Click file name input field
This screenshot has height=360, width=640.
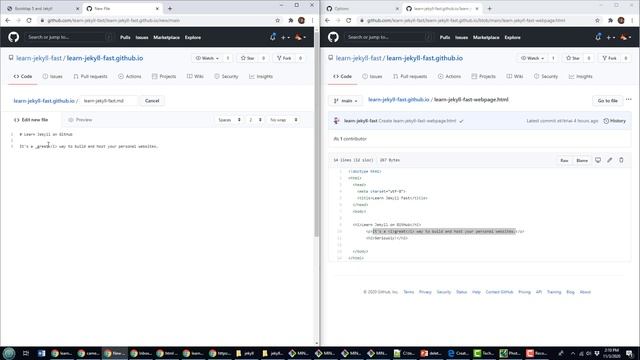pos(109,100)
